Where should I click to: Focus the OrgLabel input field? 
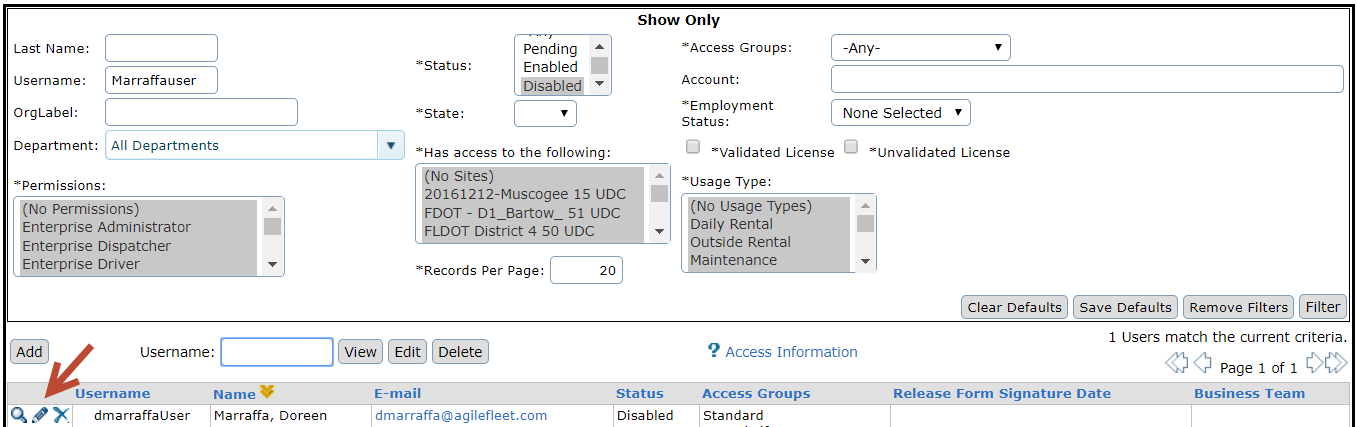201,112
